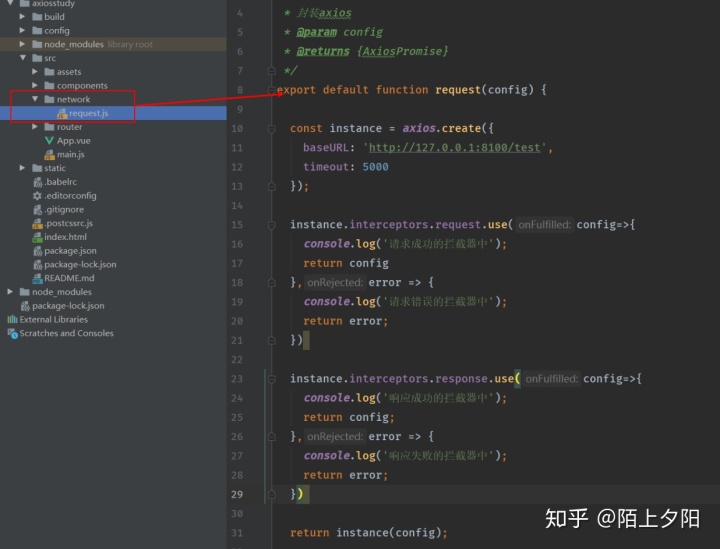Select the build folder icon
The height and width of the screenshot is (549, 720).
click(37, 17)
